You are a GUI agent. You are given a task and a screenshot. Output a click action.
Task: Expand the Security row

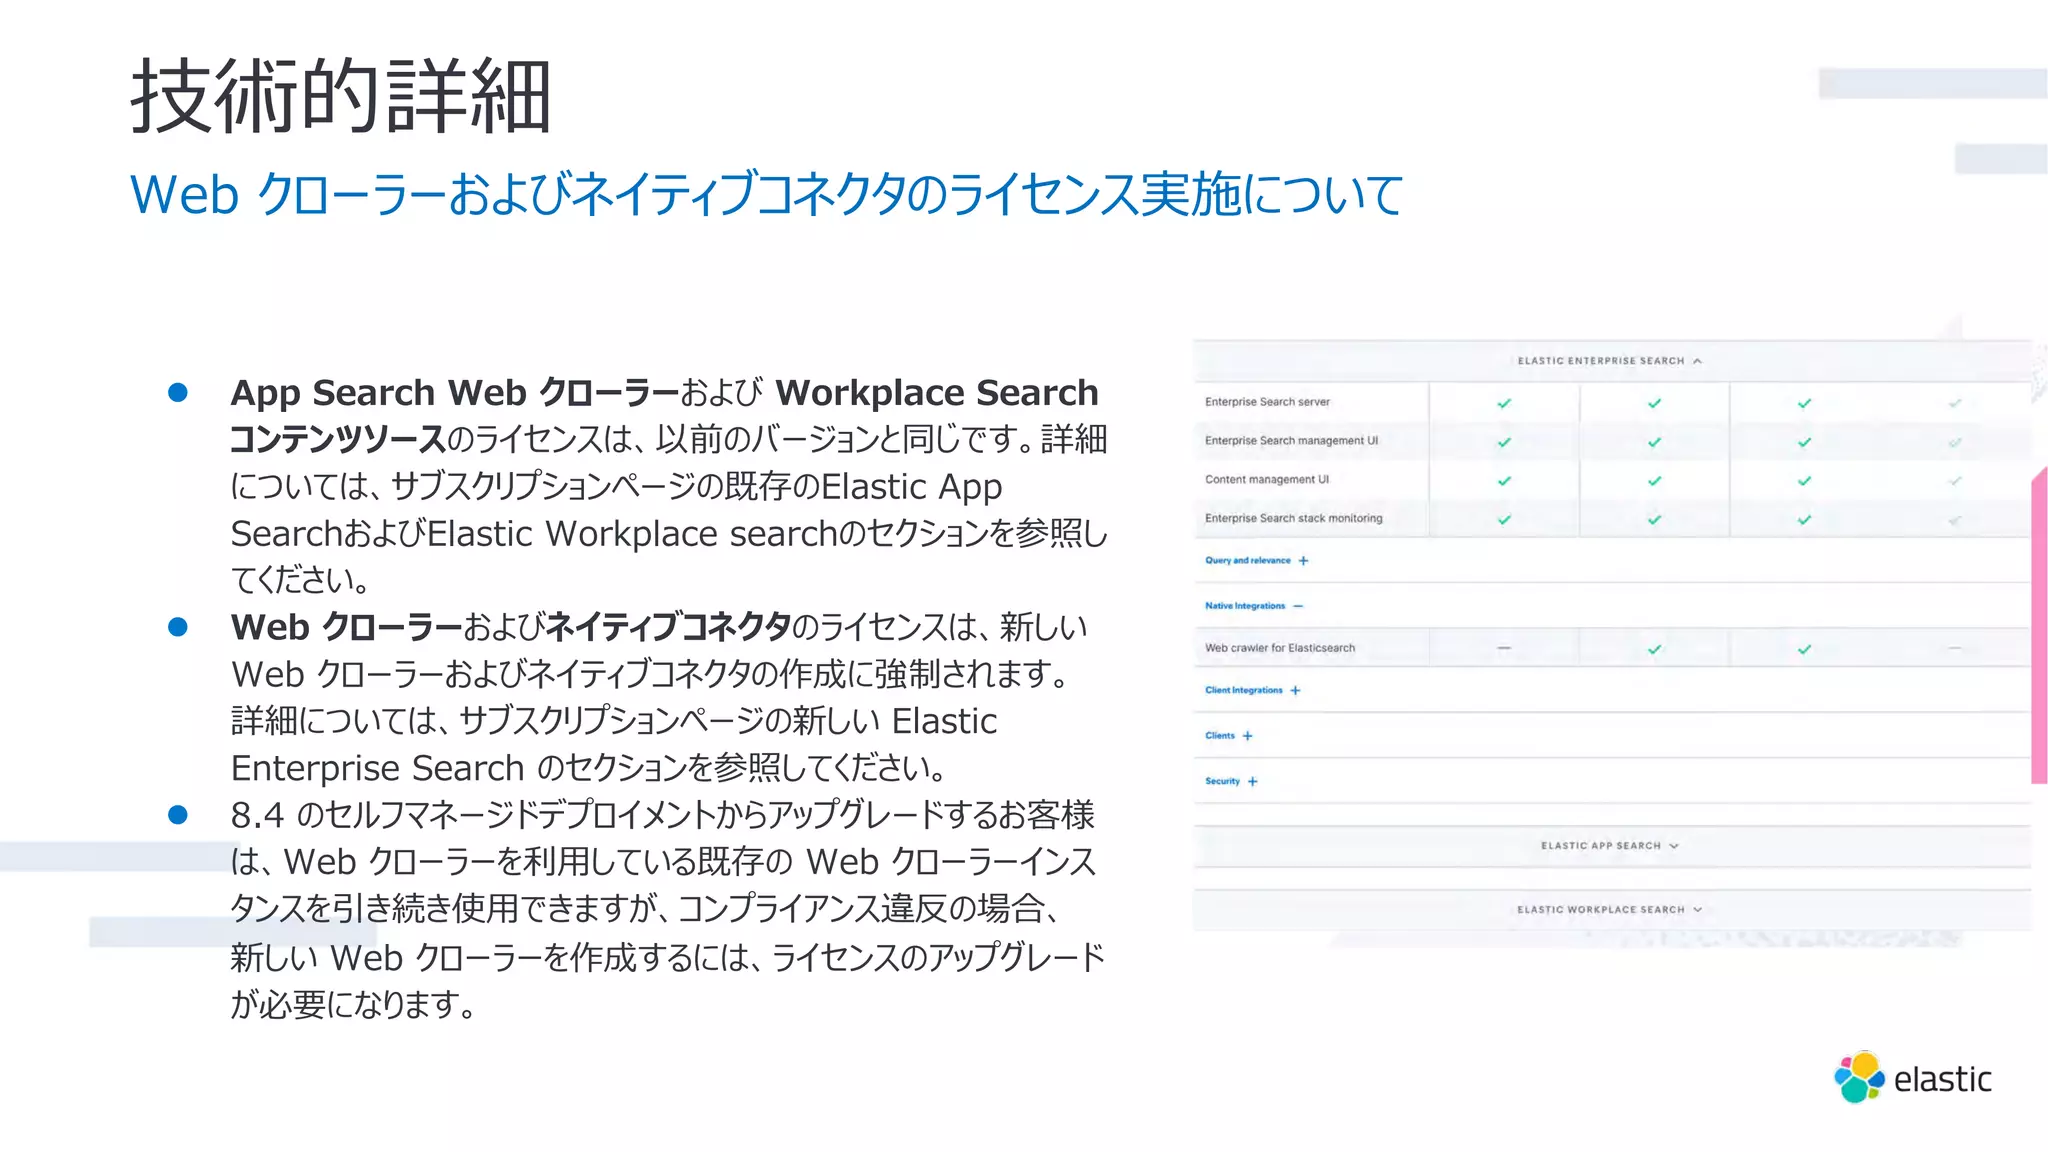point(1231,781)
